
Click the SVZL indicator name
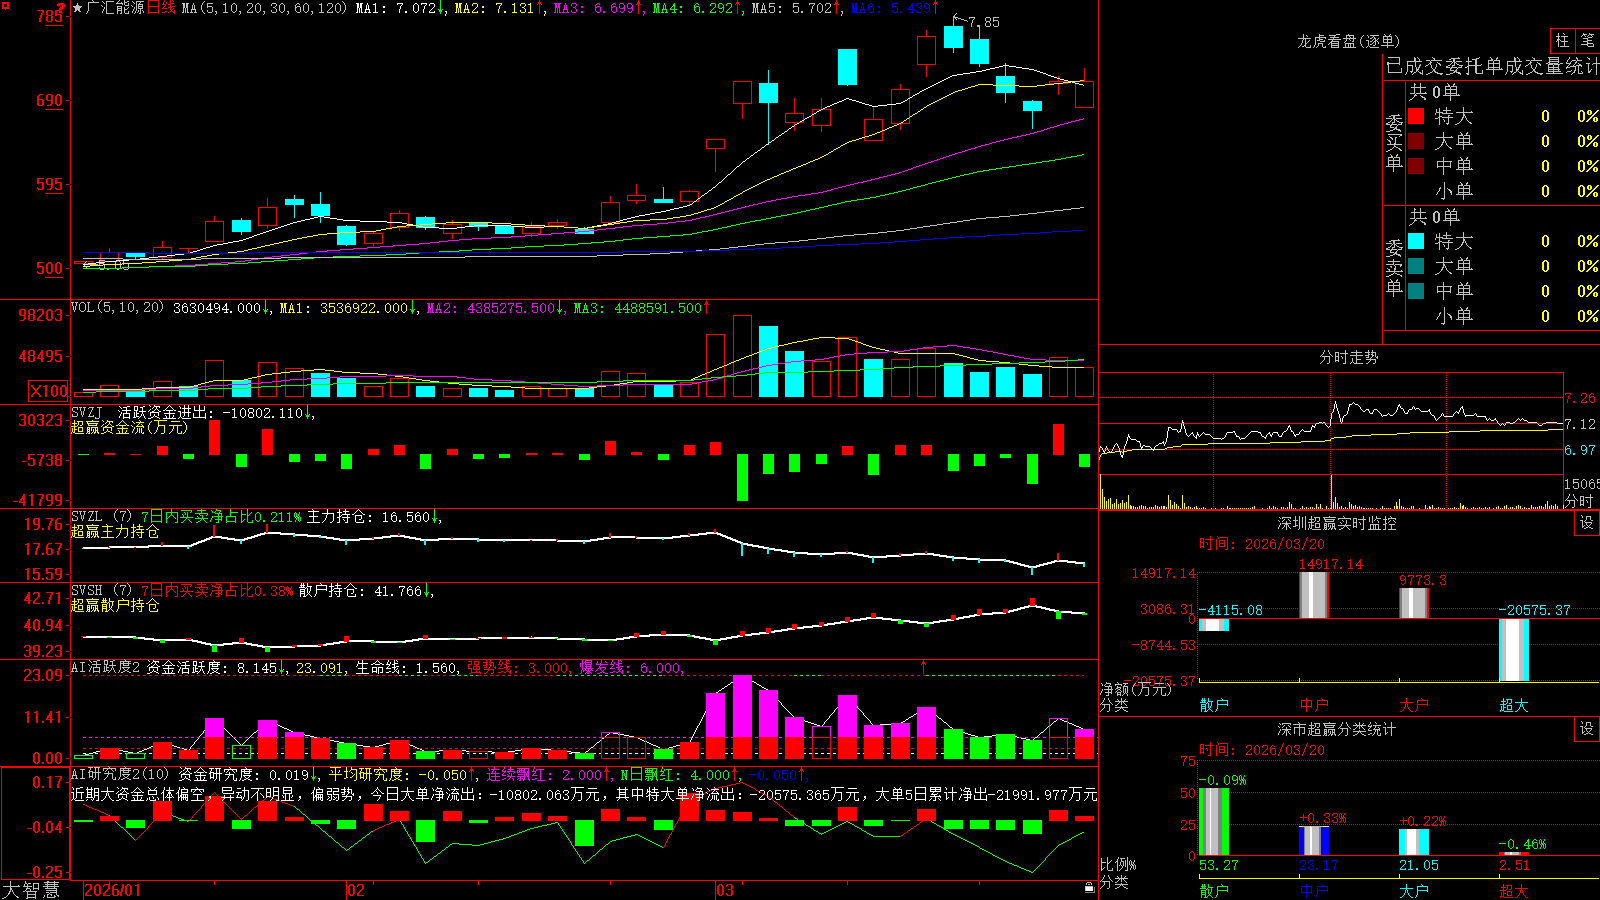tap(86, 517)
